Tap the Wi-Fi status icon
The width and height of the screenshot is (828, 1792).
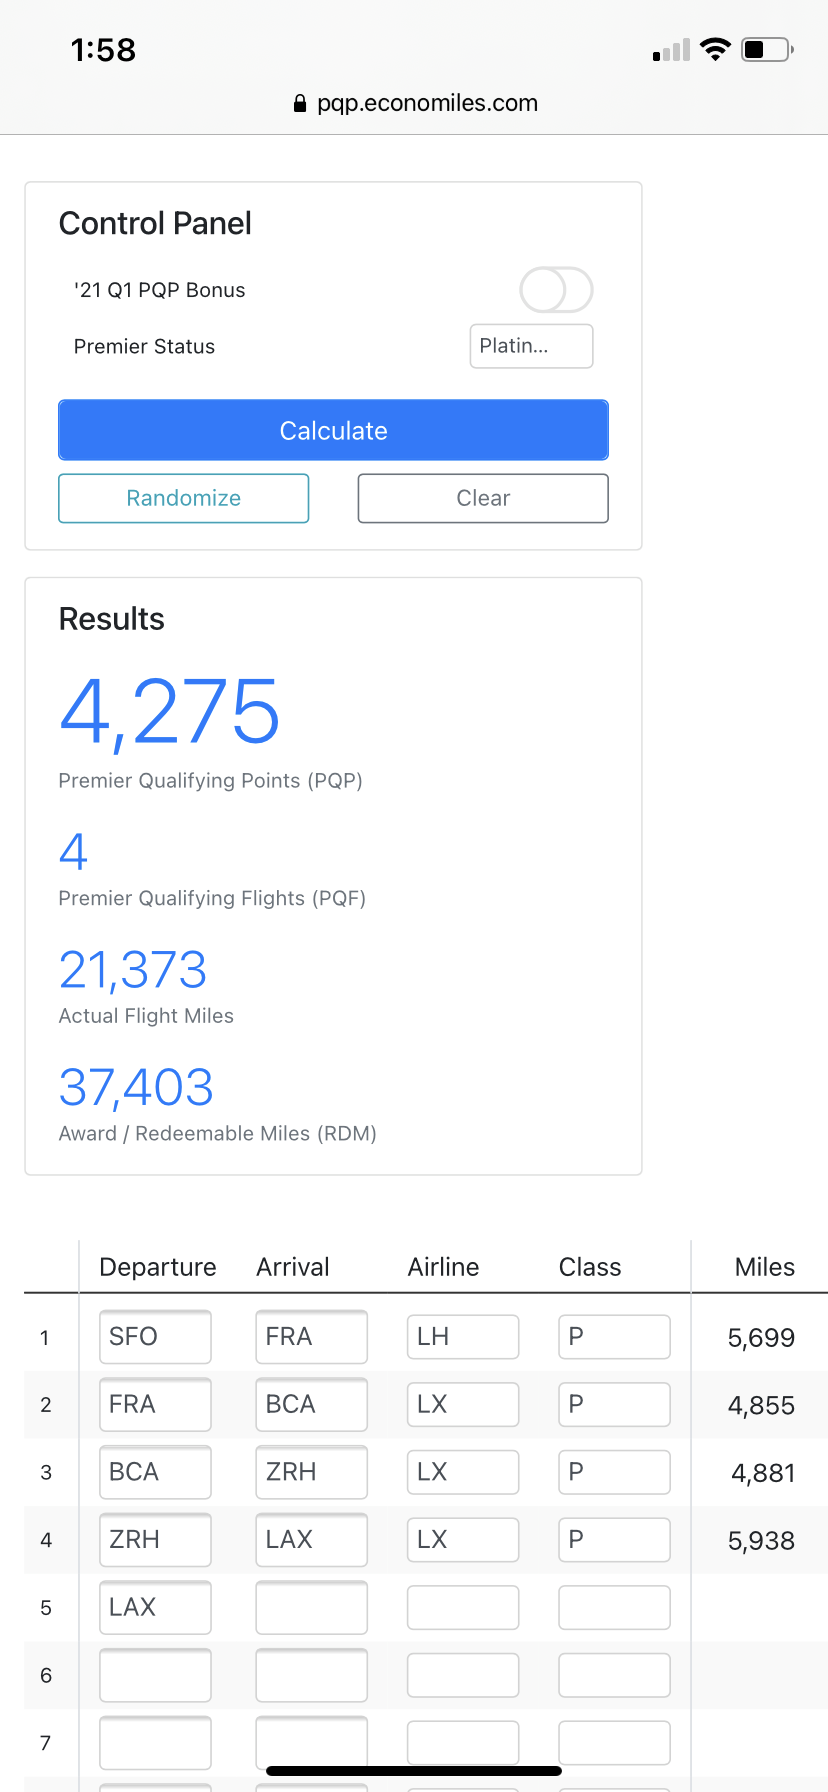[715, 49]
